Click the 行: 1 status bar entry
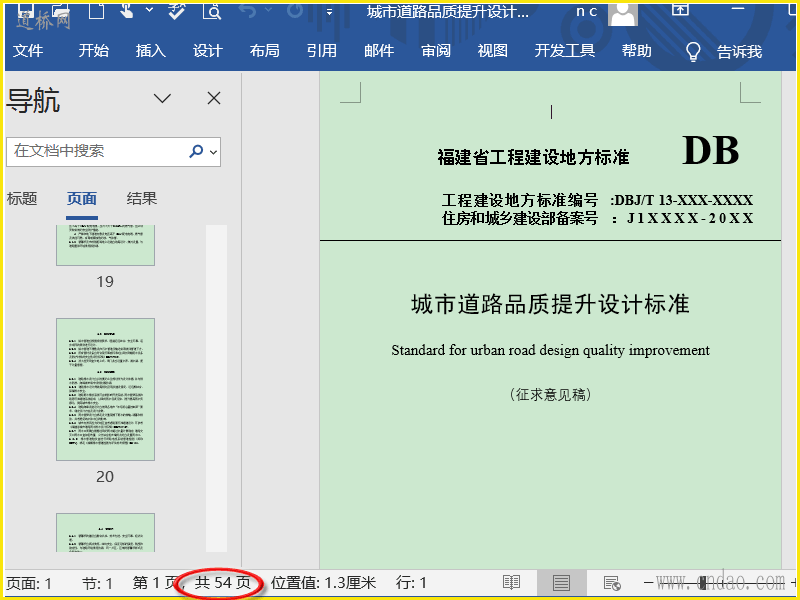The height and width of the screenshot is (600, 800). click(411, 583)
